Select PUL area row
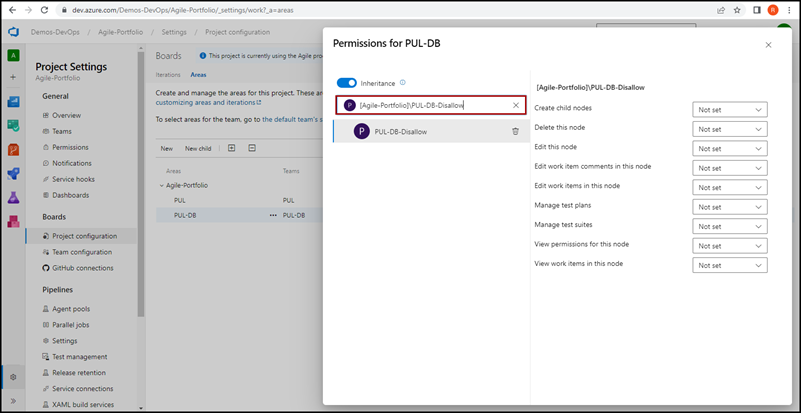 tap(239, 201)
